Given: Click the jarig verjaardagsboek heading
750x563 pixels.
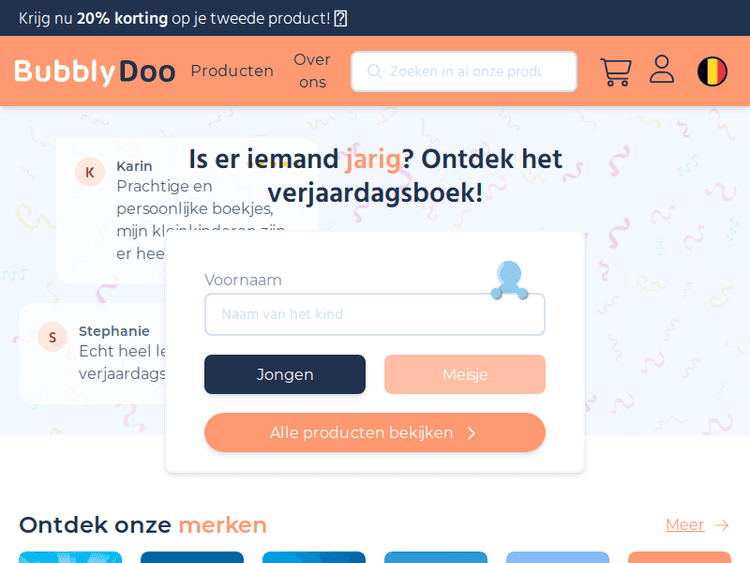Looking at the screenshot, I should [375, 176].
